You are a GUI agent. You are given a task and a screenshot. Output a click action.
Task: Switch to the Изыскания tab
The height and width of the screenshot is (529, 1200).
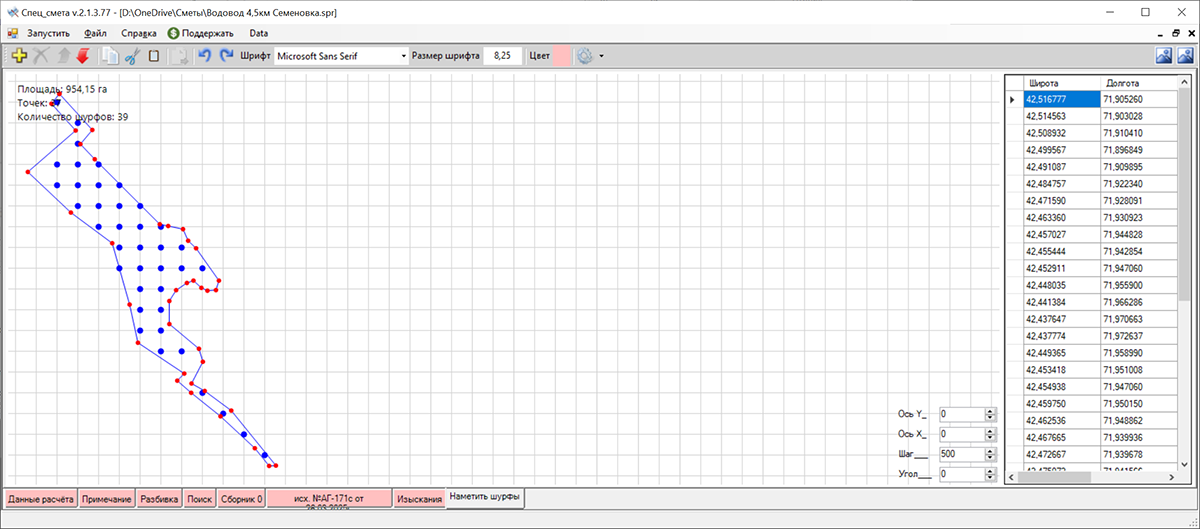pos(419,498)
